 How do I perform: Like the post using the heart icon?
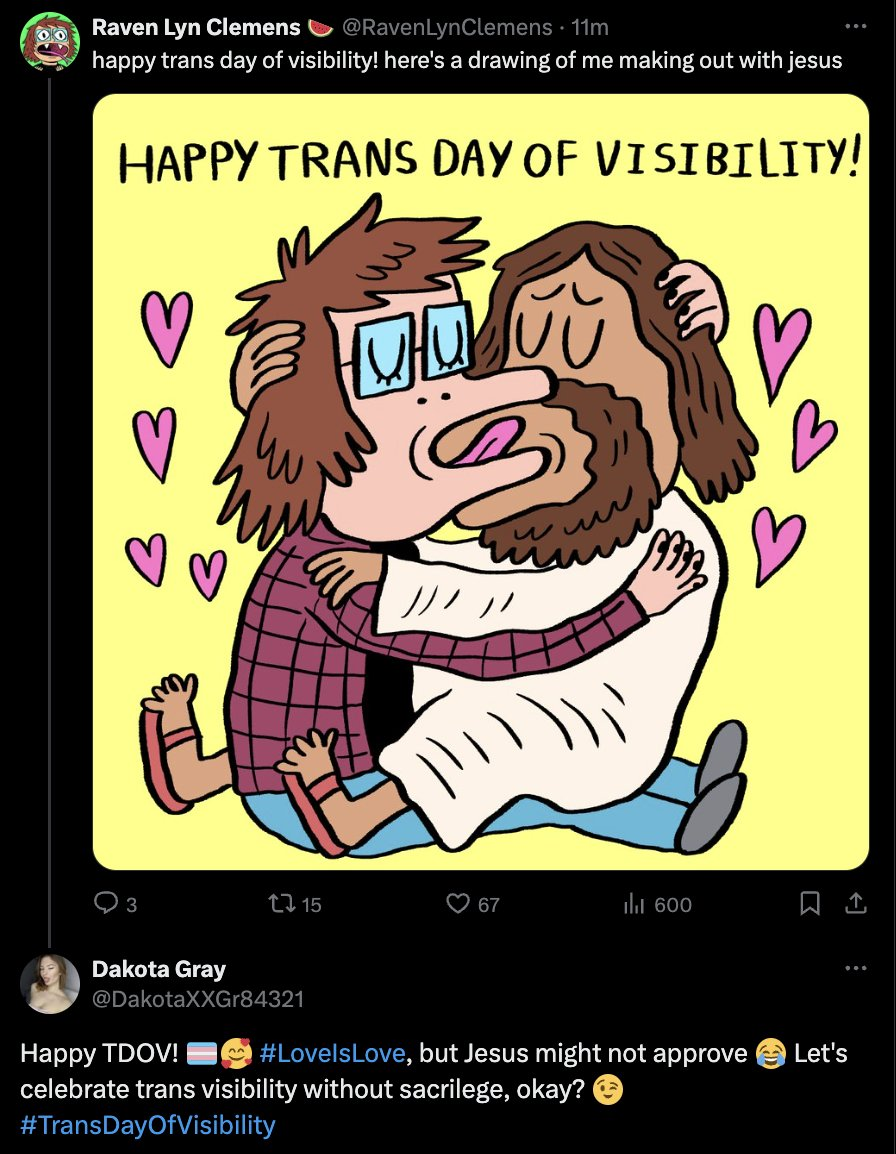click(458, 903)
